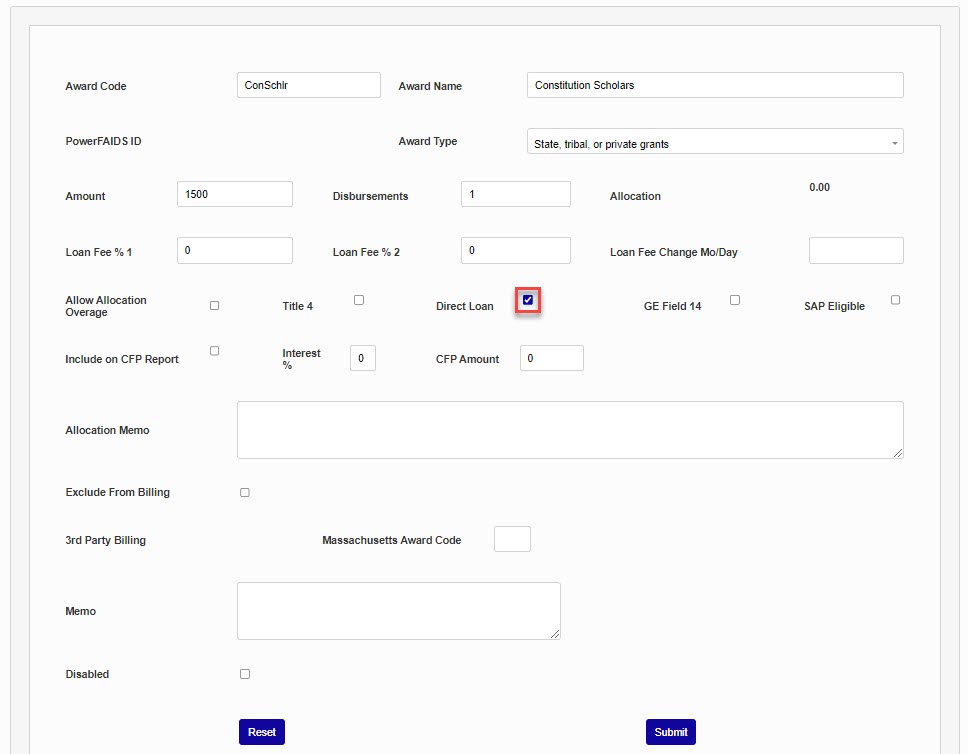Click the CFP Amount input field
This screenshot has width=968, height=754.
[551, 358]
